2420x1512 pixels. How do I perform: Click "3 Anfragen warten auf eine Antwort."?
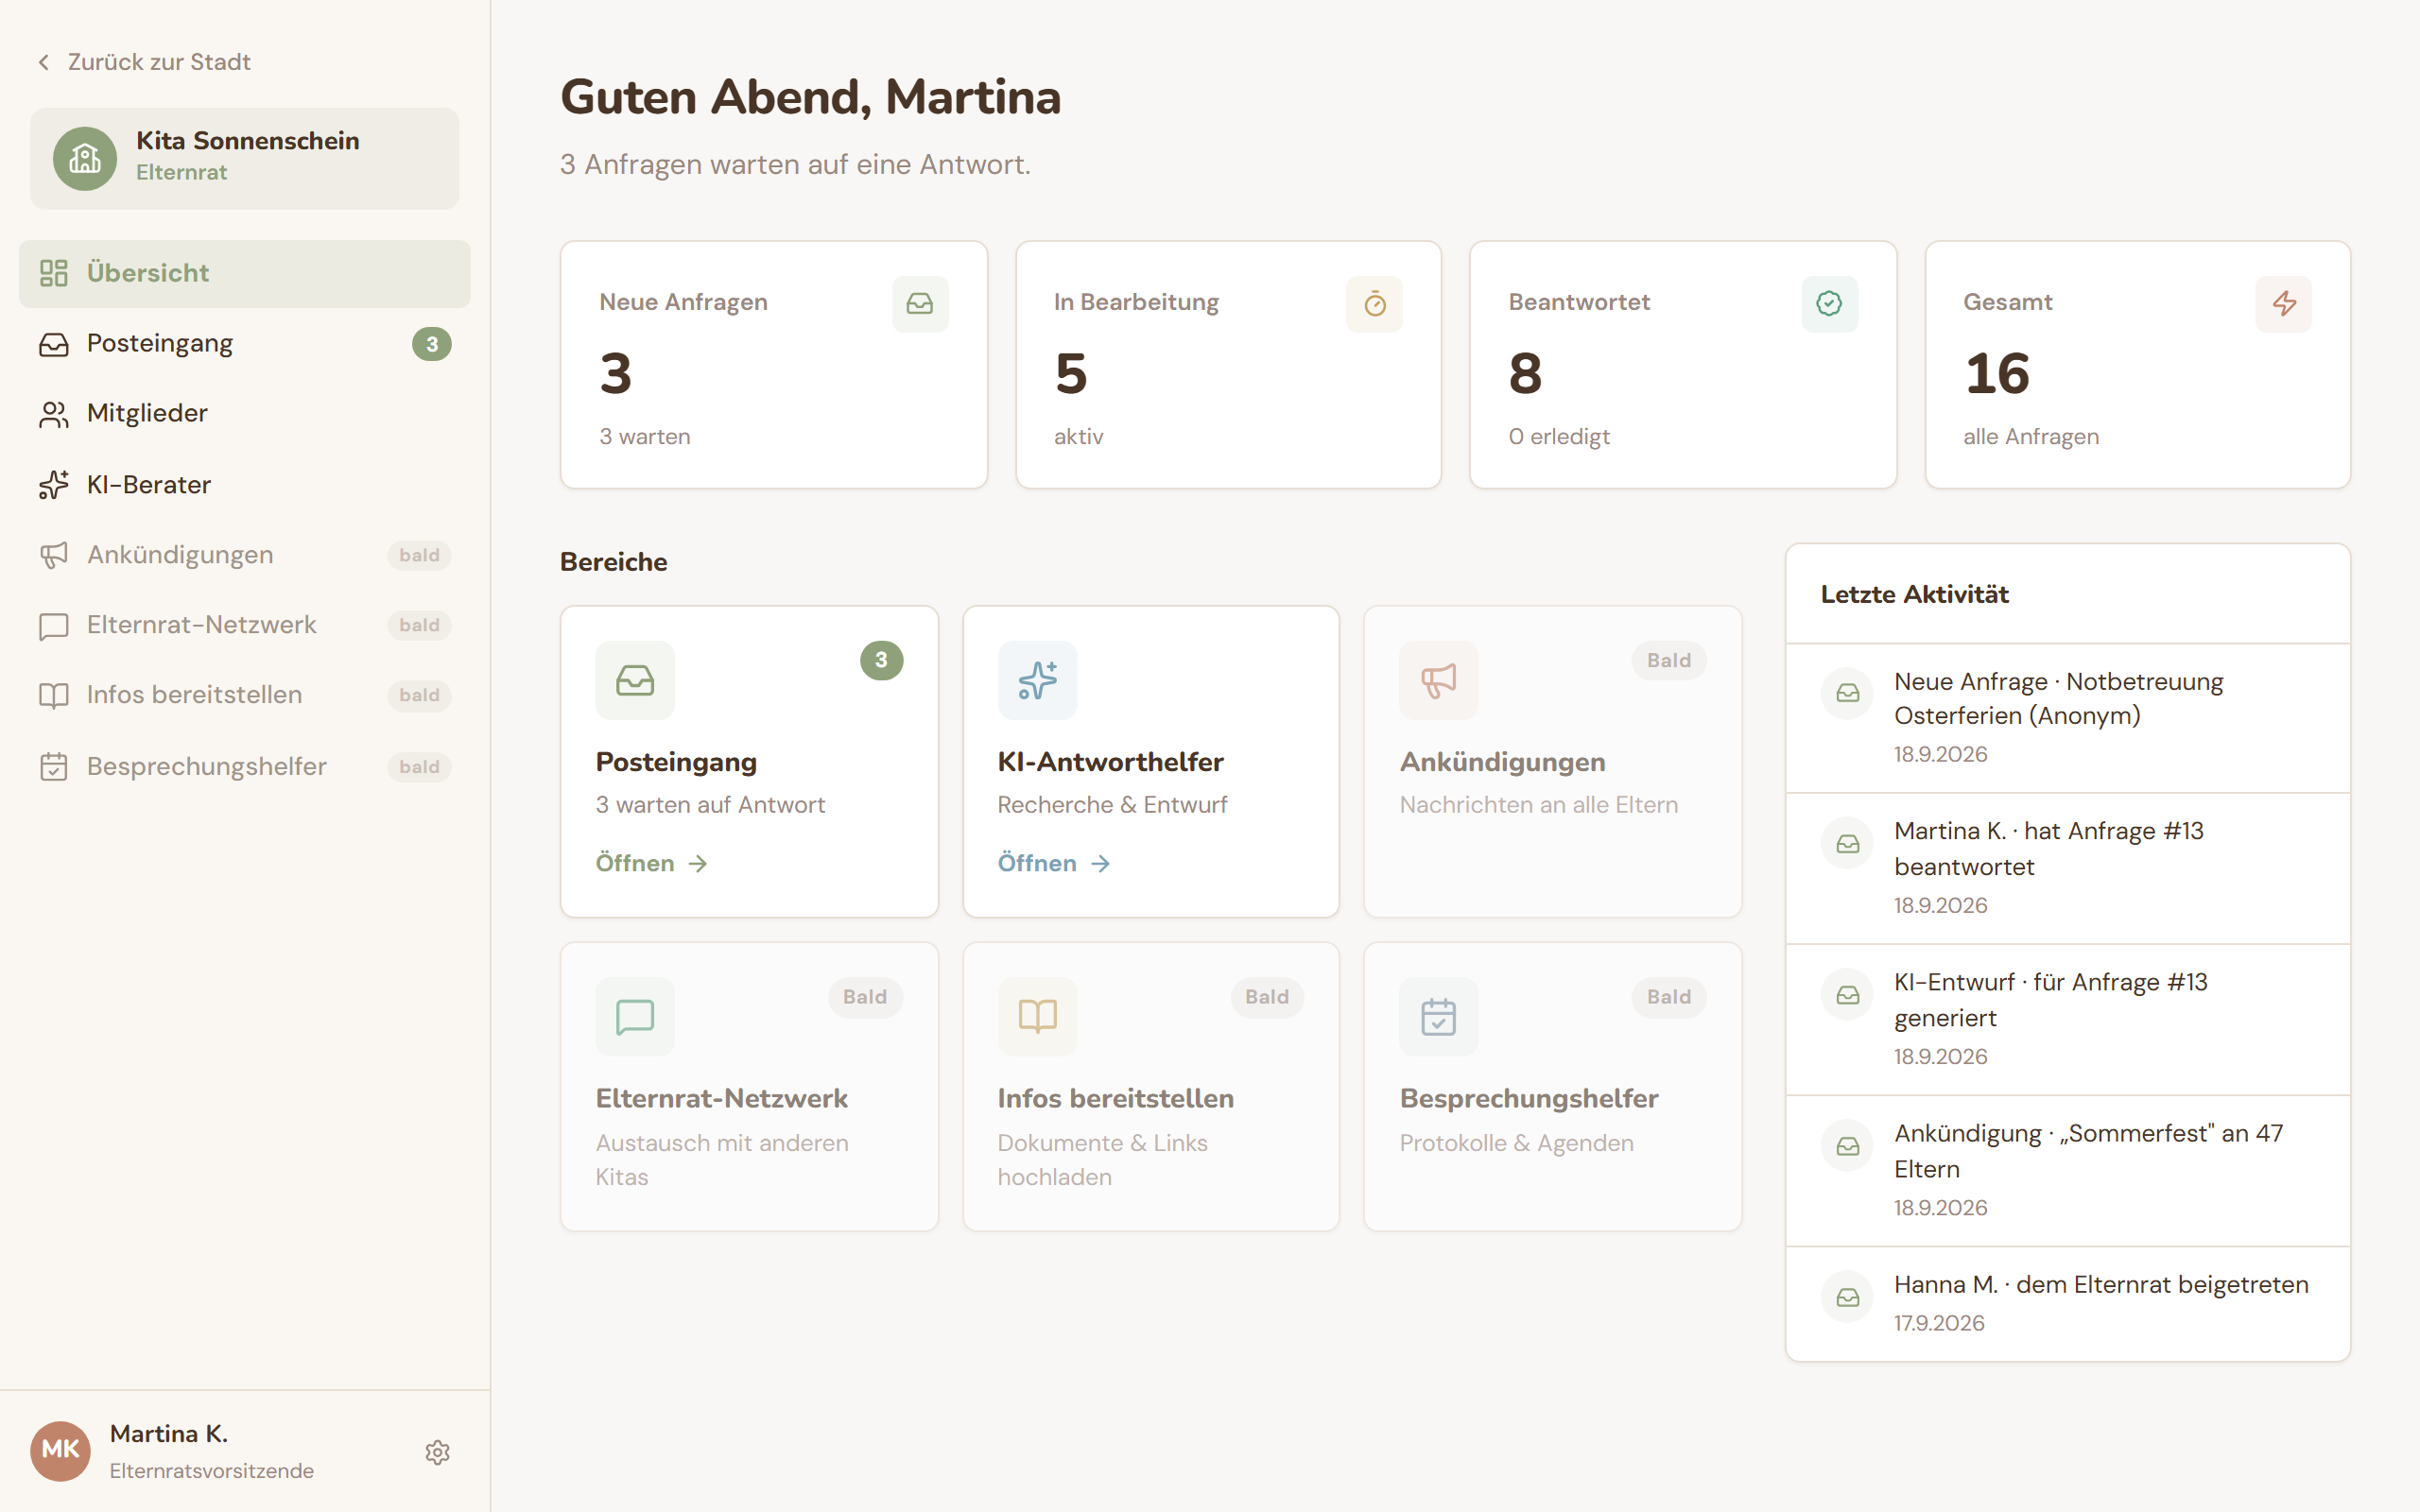point(795,164)
